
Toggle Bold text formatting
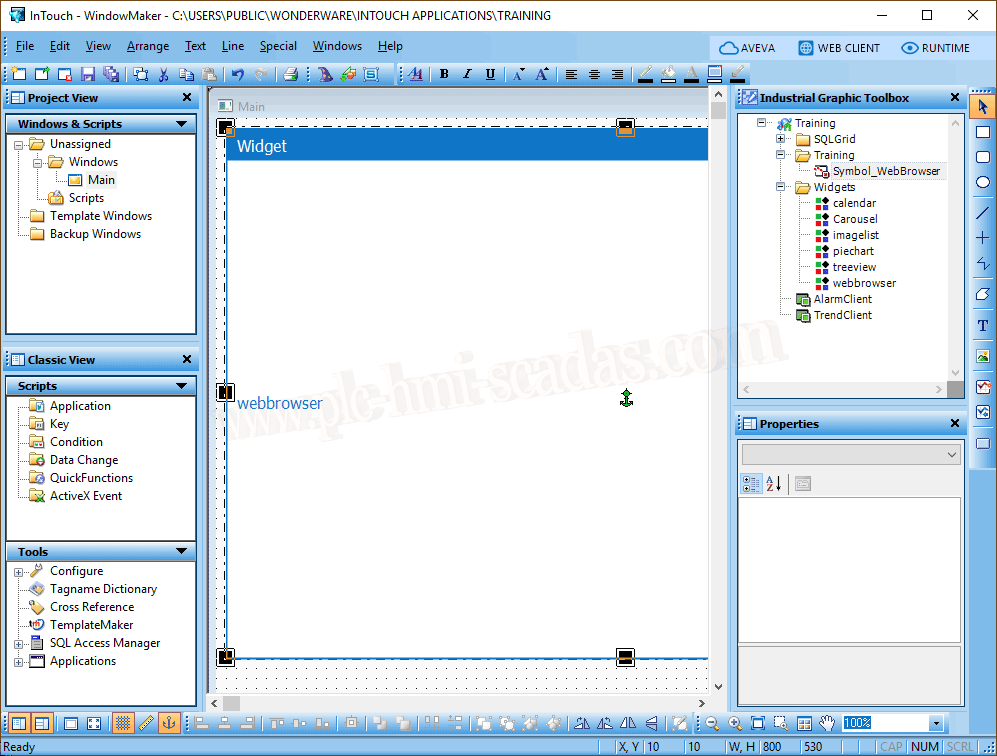click(x=444, y=74)
